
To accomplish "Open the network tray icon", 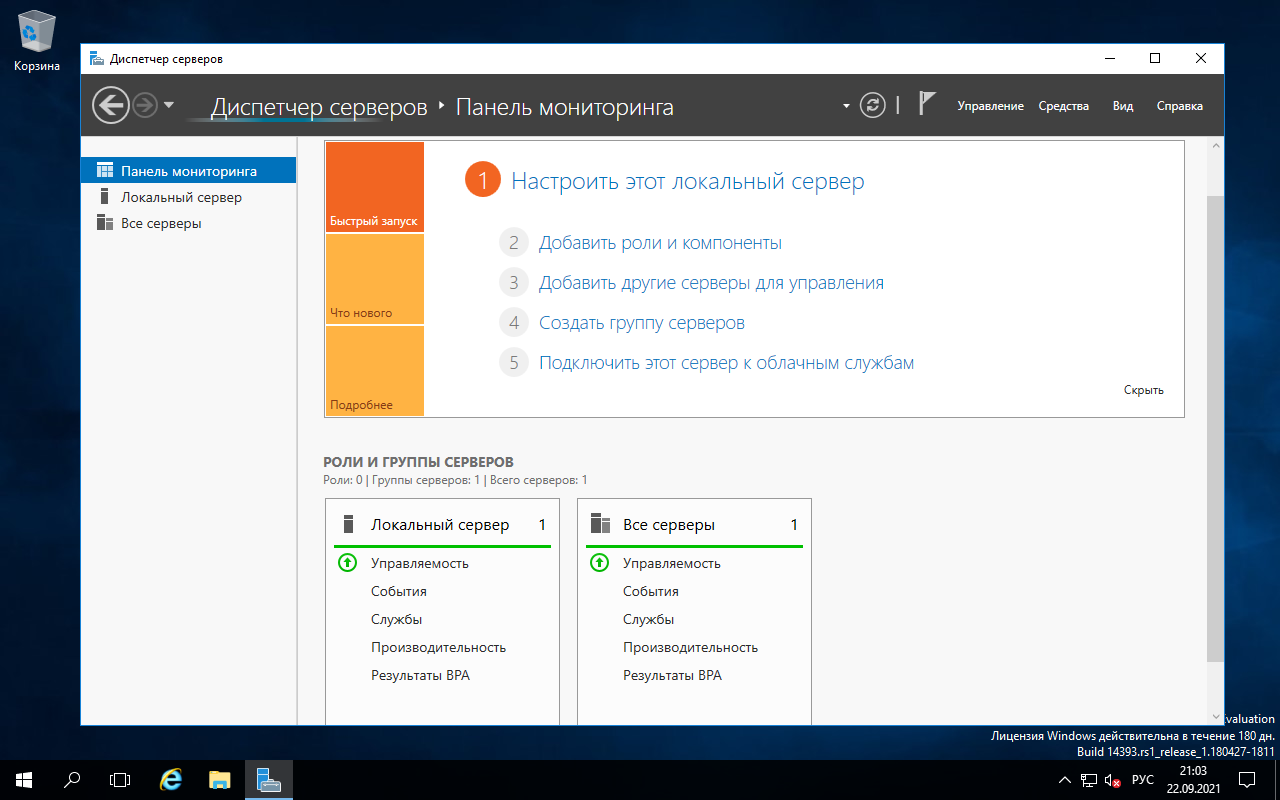I will (1089, 780).
